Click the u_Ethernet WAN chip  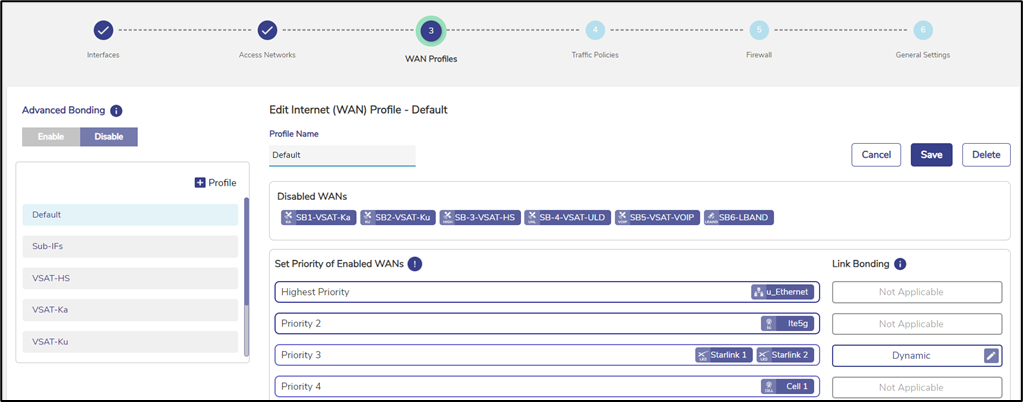[x=783, y=292]
